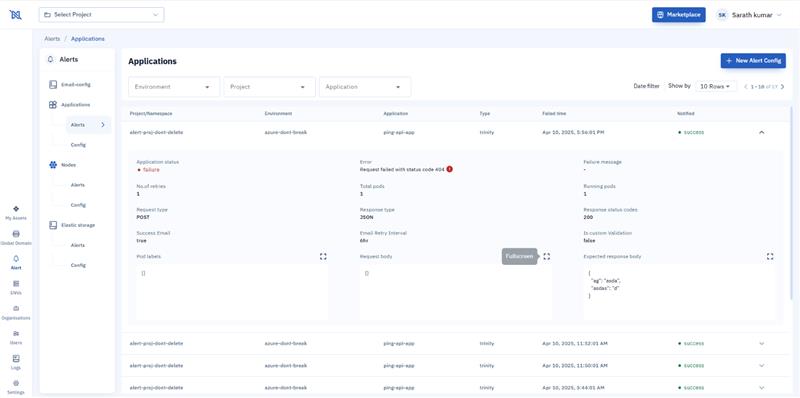Select Config under Elastic storage

78,265
